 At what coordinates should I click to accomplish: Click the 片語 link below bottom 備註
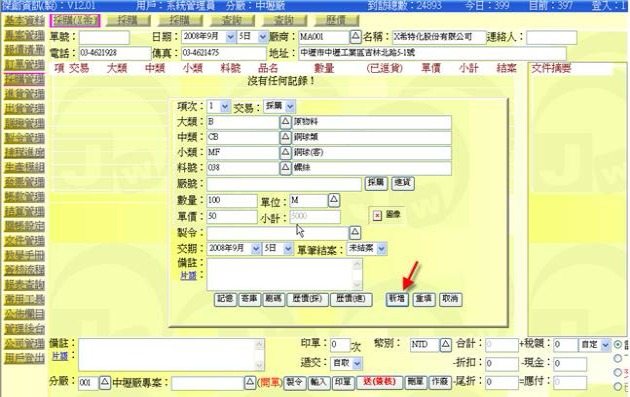[x=59, y=356]
